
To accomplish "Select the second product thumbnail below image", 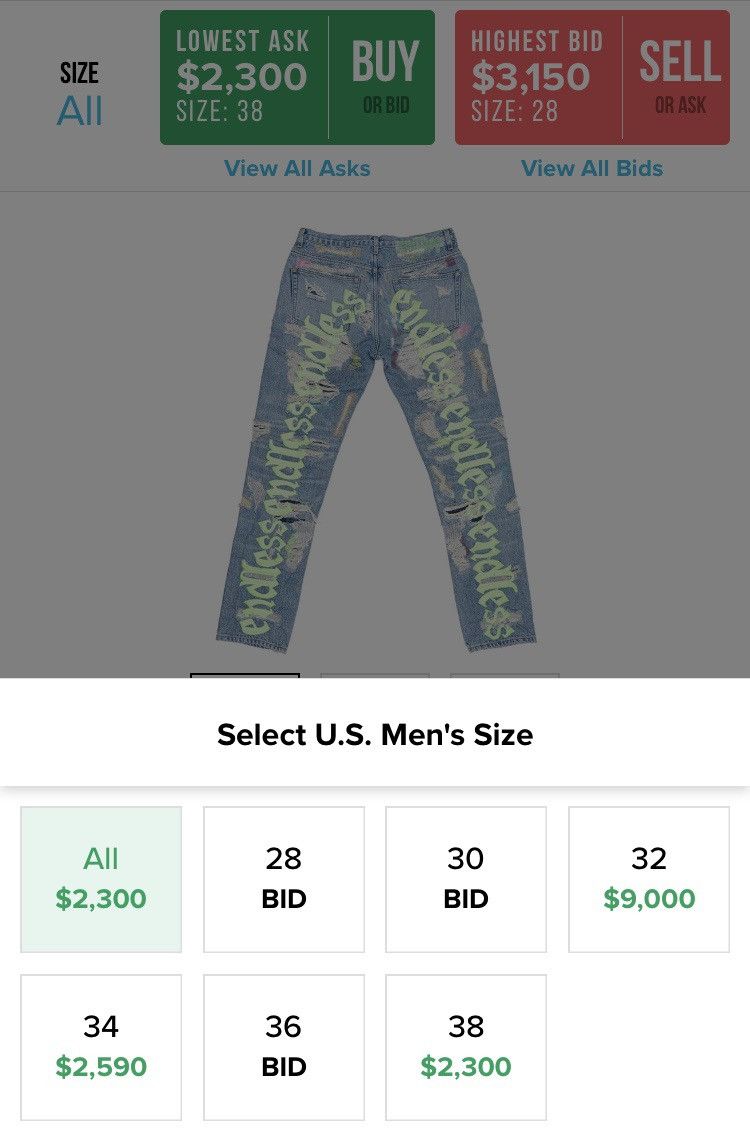I will pos(375,676).
